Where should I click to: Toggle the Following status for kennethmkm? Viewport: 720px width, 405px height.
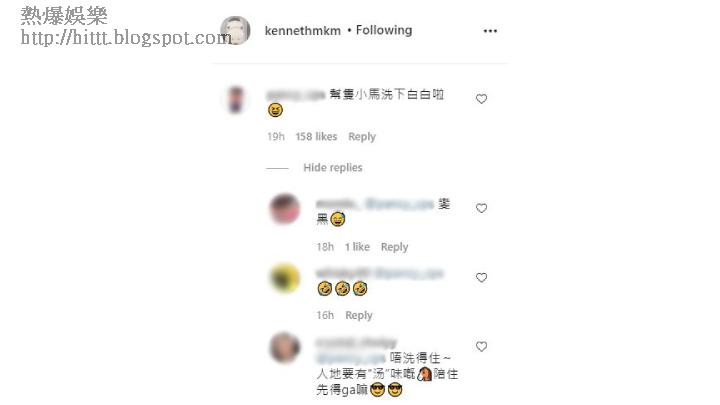point(384,30)
